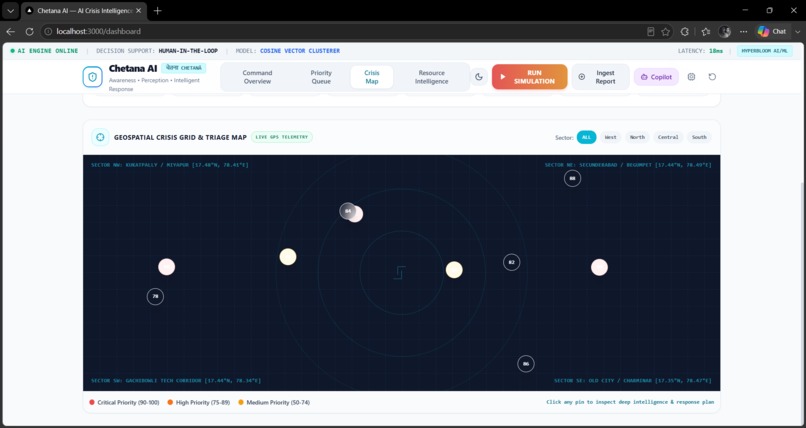Inspect map pin 82

pos(511,262)
